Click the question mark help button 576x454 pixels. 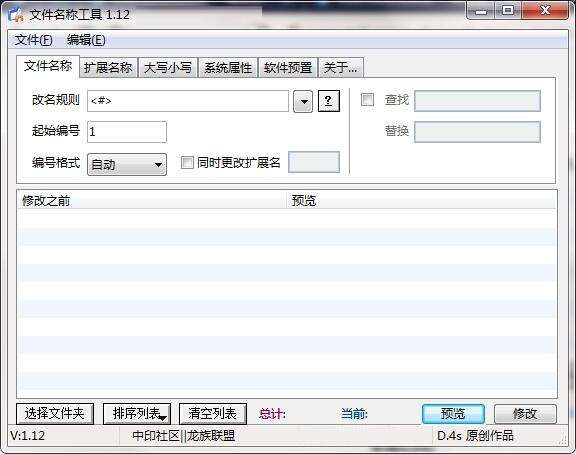tap(328, 101)
